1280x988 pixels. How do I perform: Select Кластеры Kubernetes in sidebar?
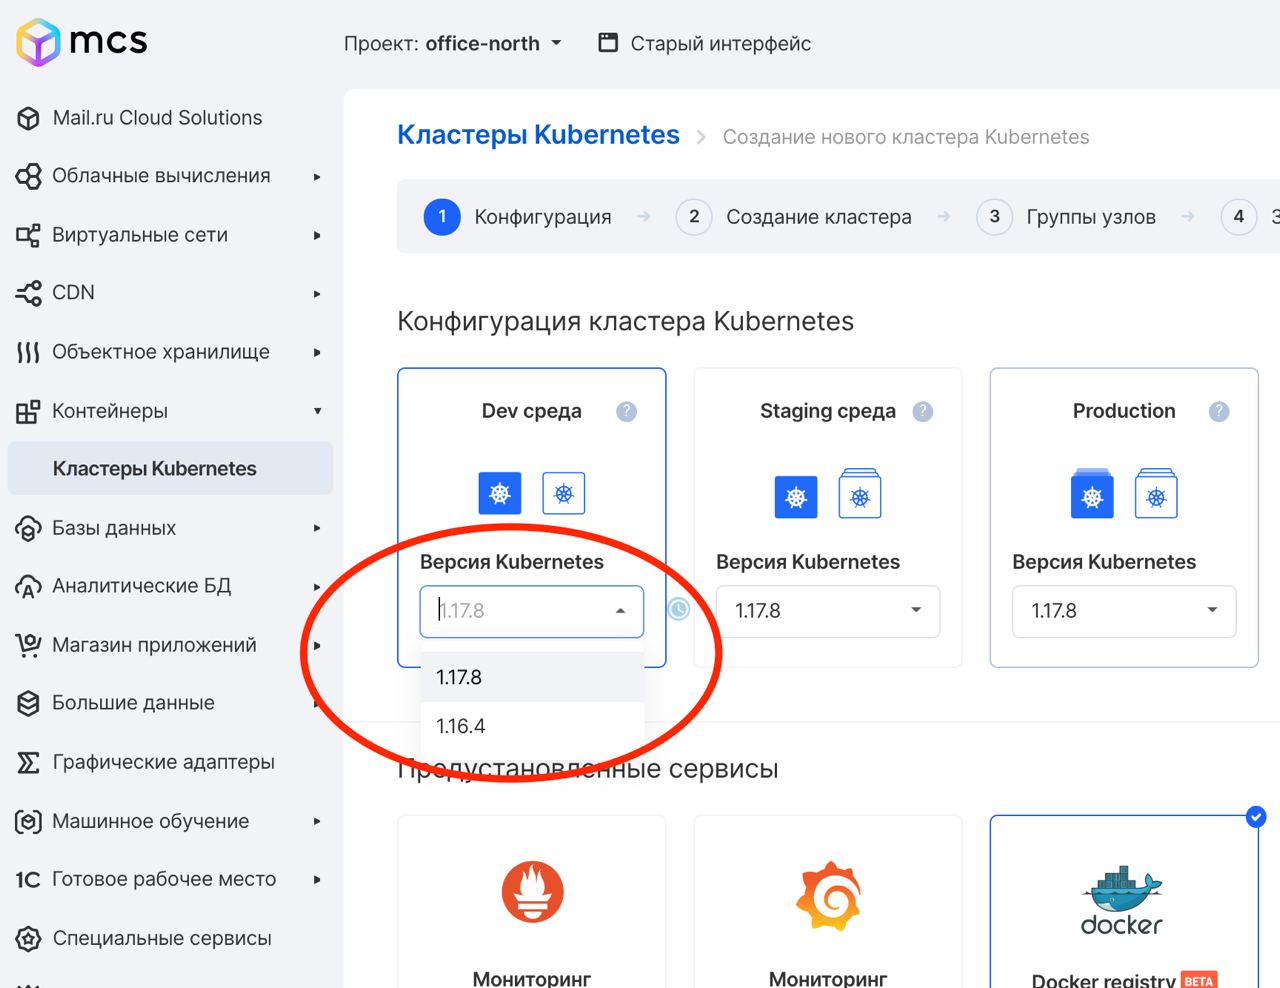pos(170,468)
